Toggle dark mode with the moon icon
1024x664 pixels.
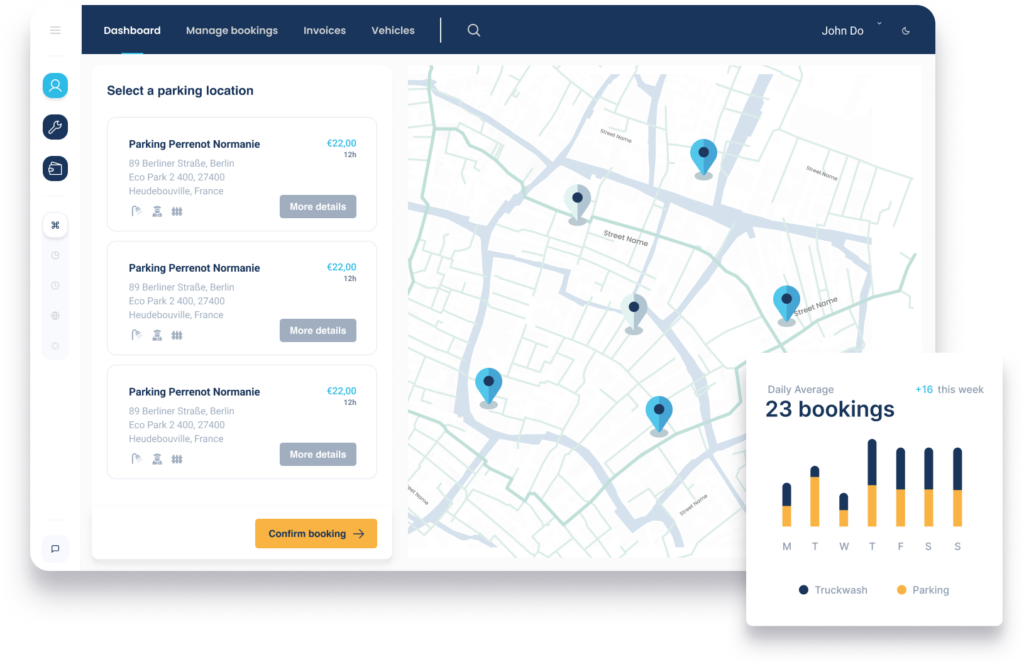[906, 31]
